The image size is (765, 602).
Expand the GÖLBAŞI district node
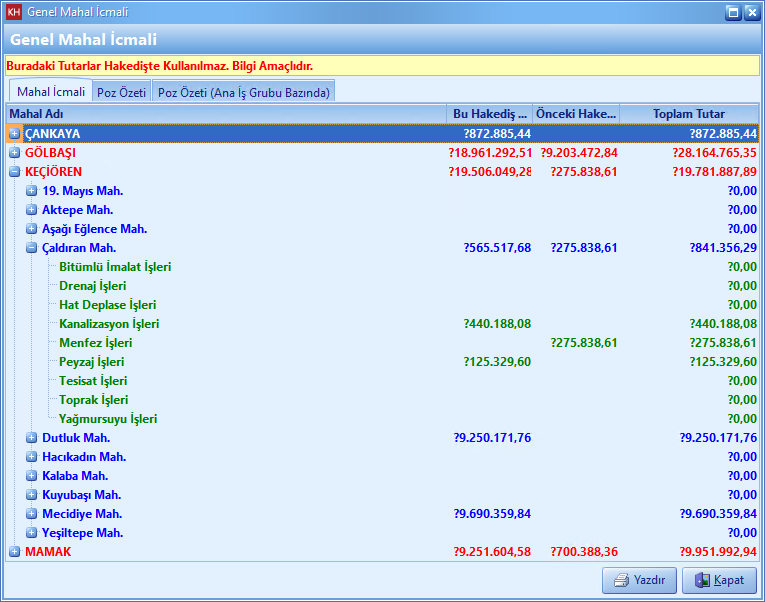point(15,153)
